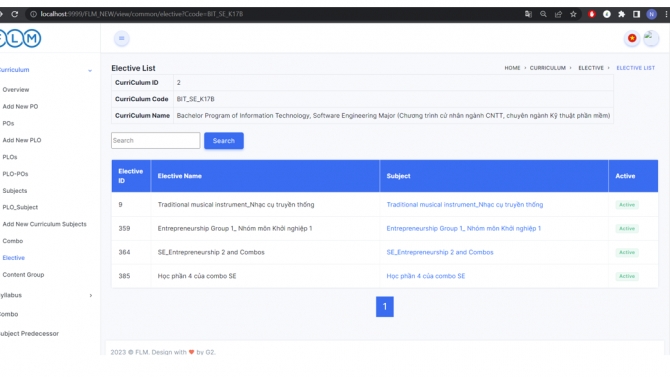Click Active badge for elective 359
The height and width of the screenshot is (377, 670).
627,229
